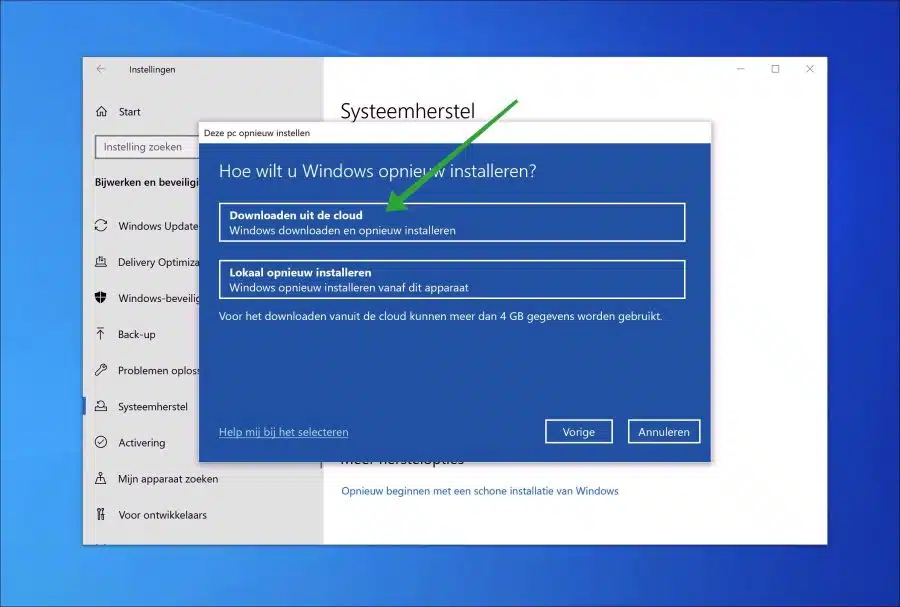
Task: Click the Back-up arrow icon
Action: pos(101,334)
